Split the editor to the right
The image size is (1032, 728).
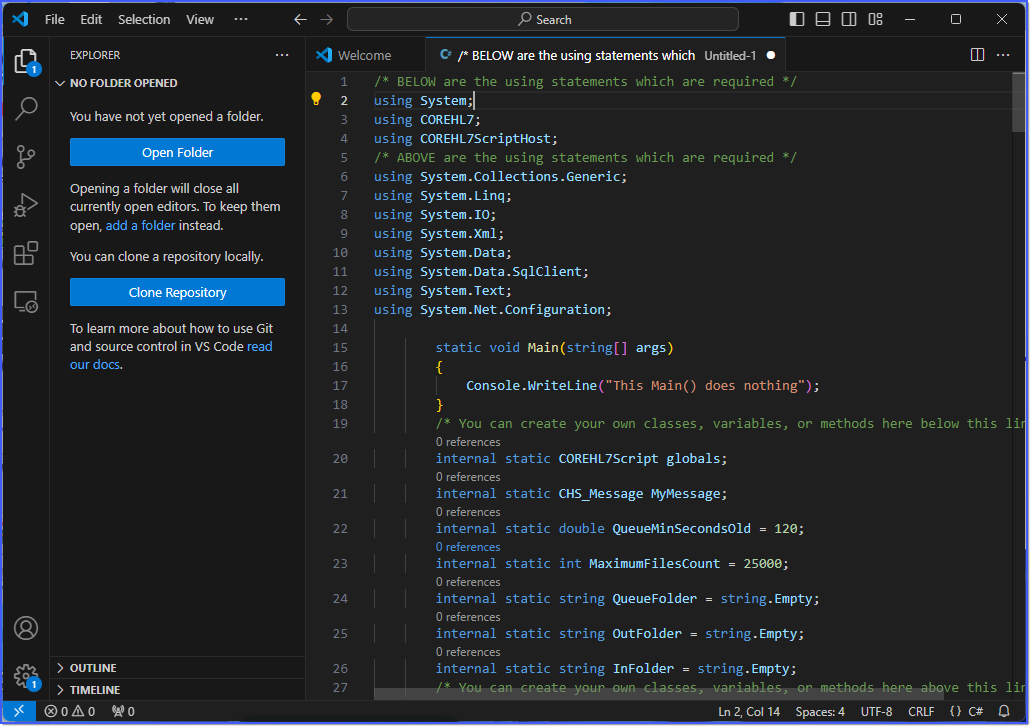pos(978,55)
